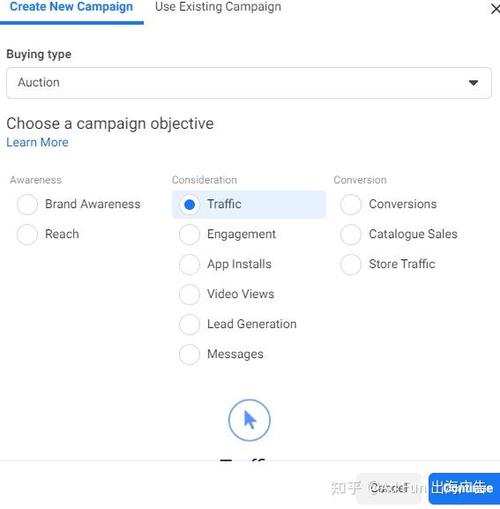500x509 pixels.
Task: Click the Traffic cursor icon illustration
Action: coord(249,420)
